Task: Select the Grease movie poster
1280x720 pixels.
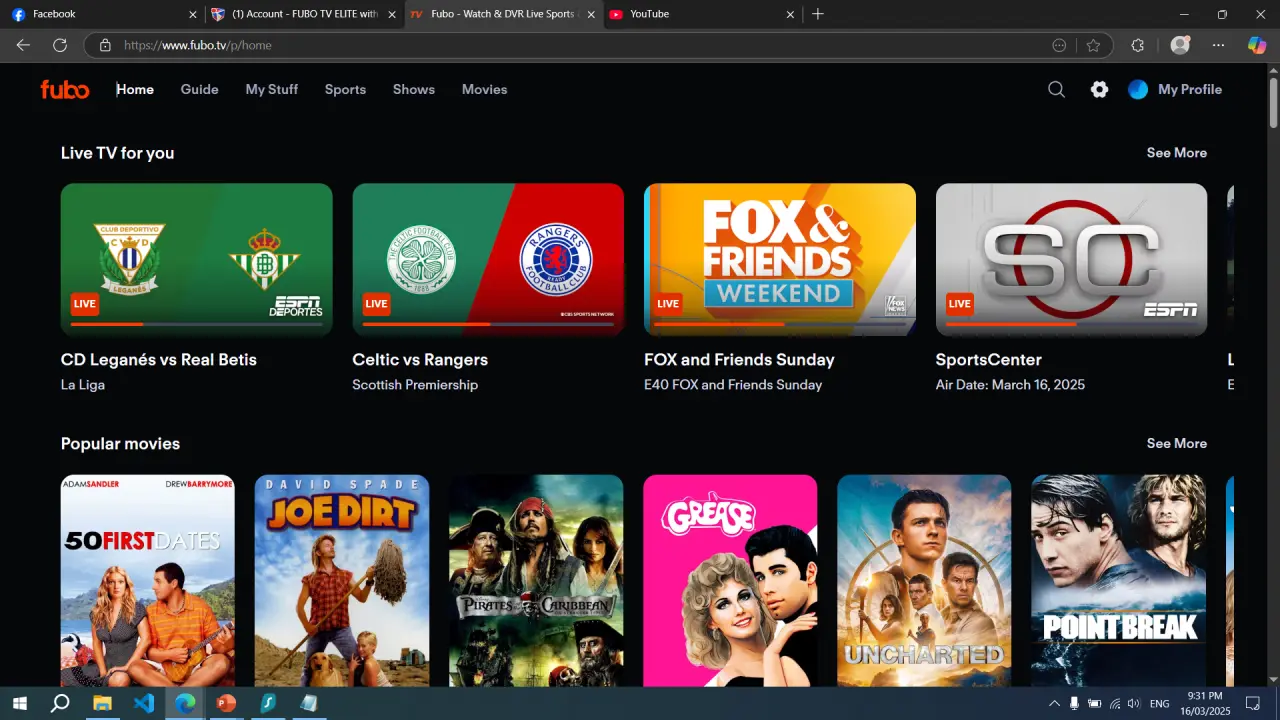Action: coord(730,581)
